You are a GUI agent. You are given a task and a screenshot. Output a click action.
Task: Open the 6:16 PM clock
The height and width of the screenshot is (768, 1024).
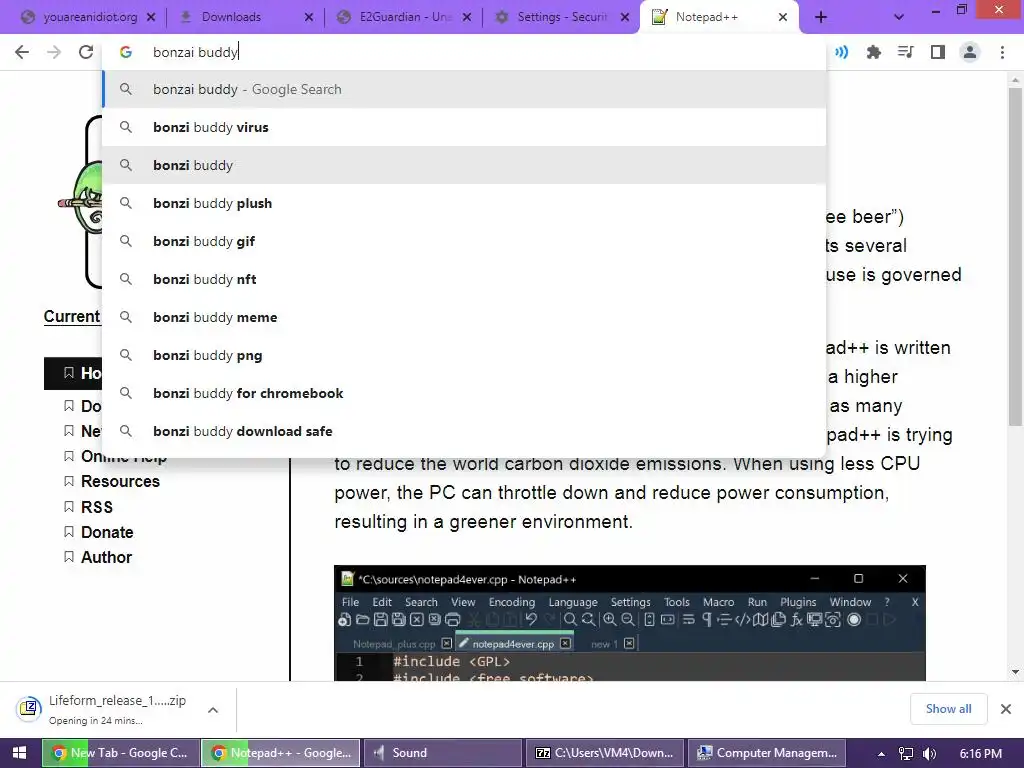click(x=980, y=754)
